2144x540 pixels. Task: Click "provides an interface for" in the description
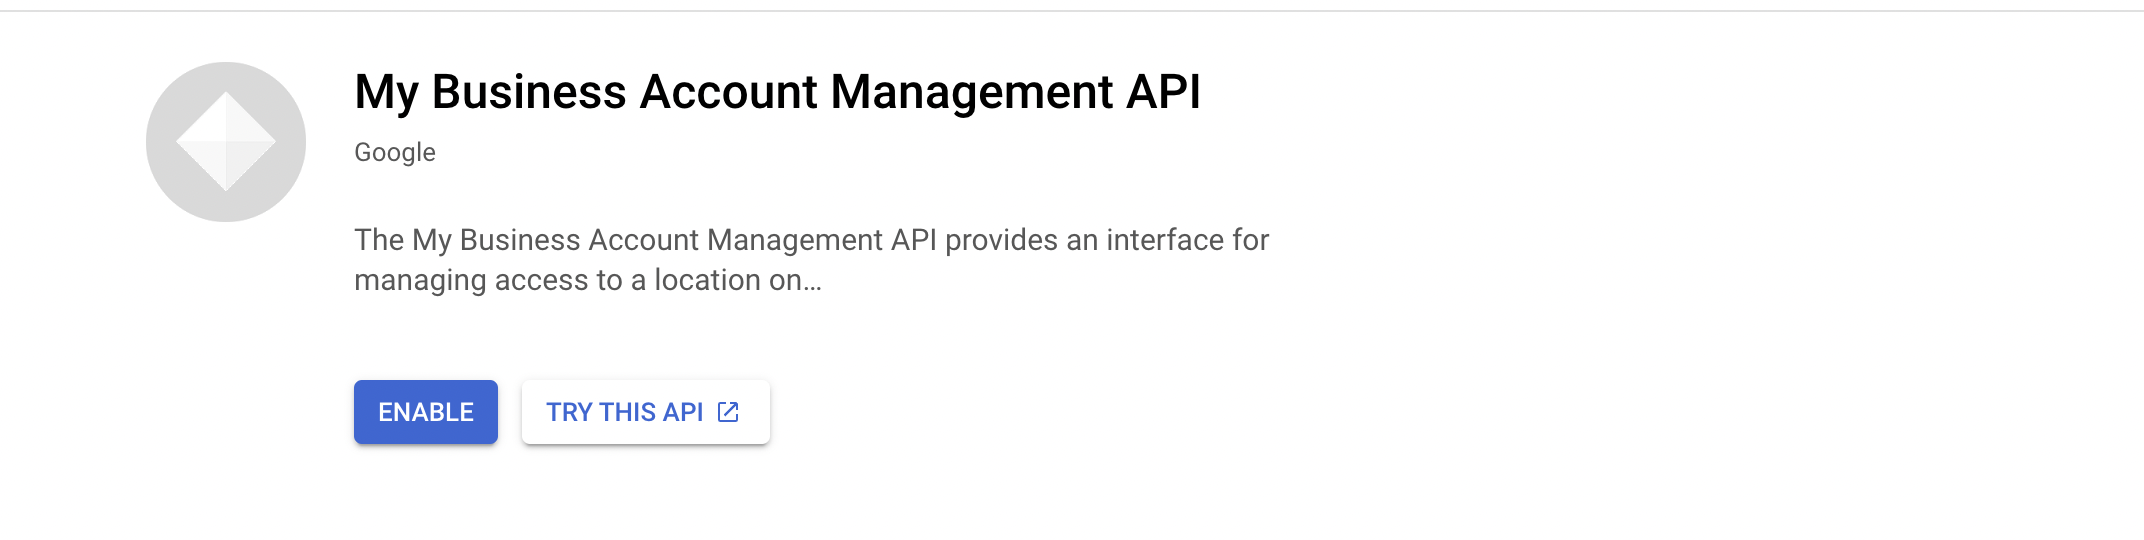click(x=1107, y=240)
